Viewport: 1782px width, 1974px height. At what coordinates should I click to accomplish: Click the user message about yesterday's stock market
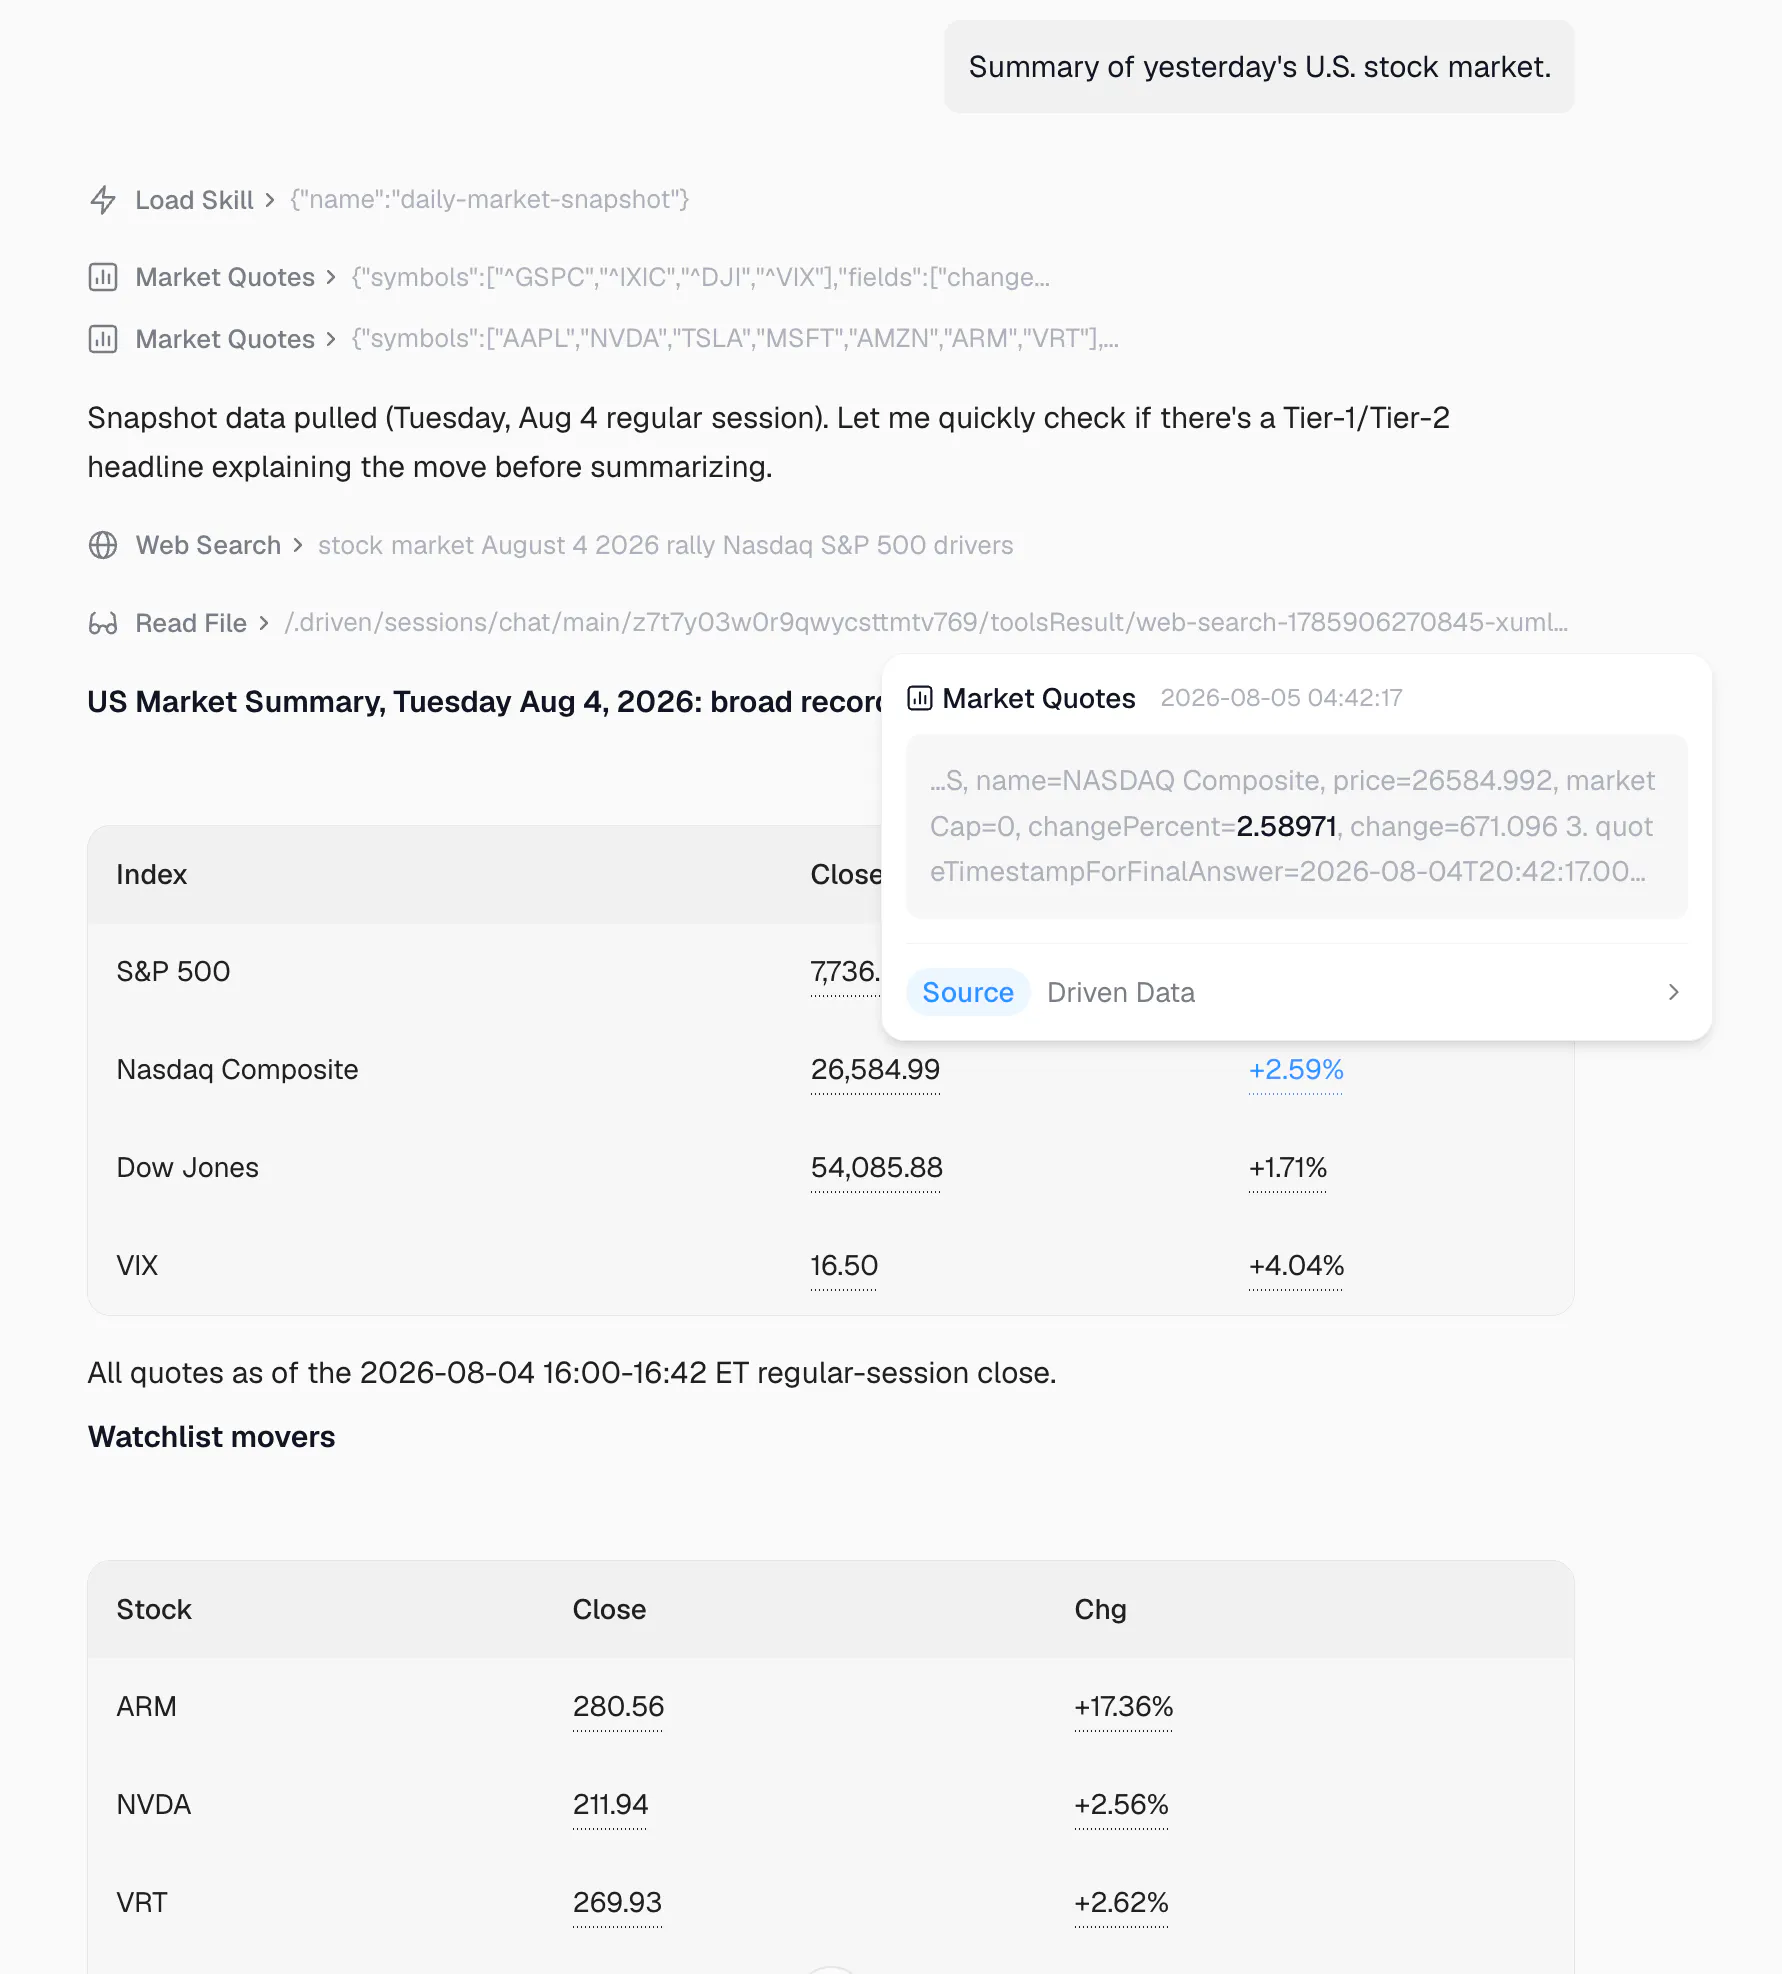(x=1259, y=67)
